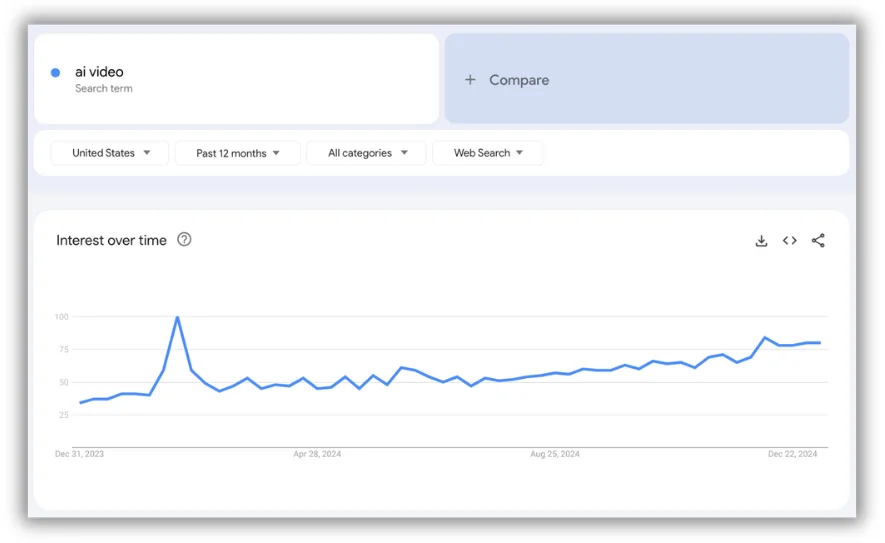Image resolution: width=885 pixels, height=543 pixels.
Task: Open the All categories dropdown
Action: coord(367,153)
